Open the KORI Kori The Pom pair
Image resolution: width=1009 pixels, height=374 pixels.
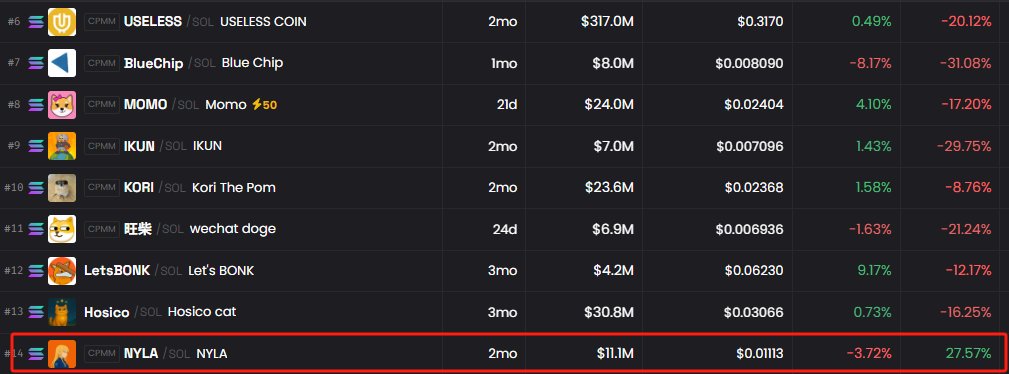[x=199, y=187]
